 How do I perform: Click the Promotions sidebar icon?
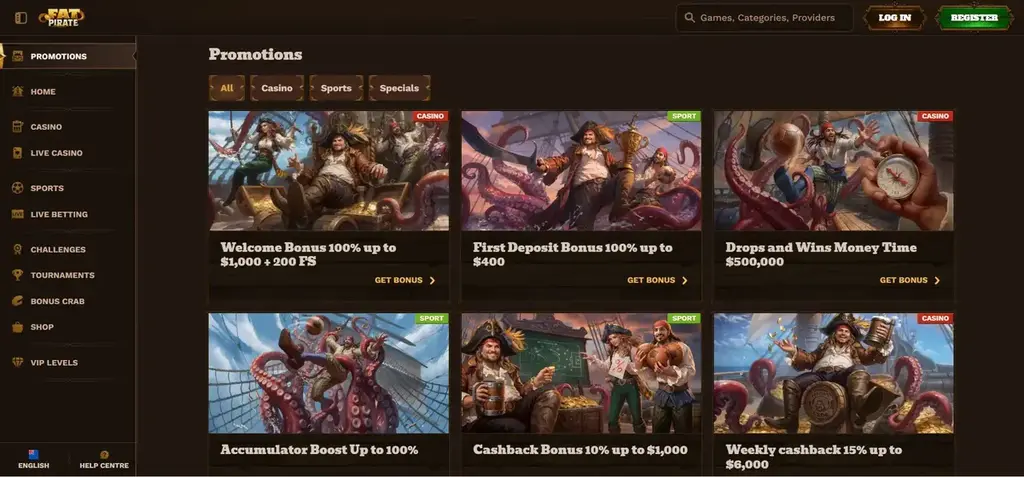click(18, 56)
